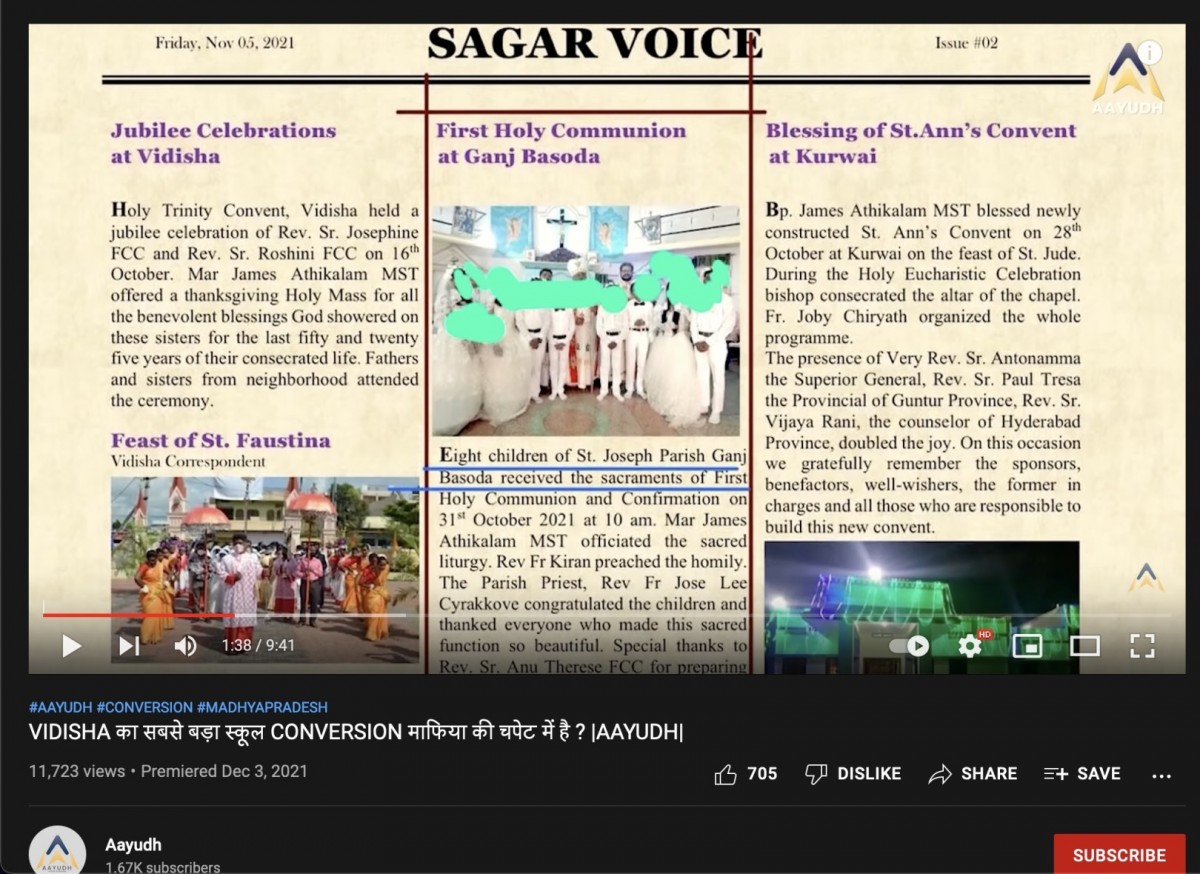Click the info card icon
Viewport: 1200px width, 874px height.
1150,52
